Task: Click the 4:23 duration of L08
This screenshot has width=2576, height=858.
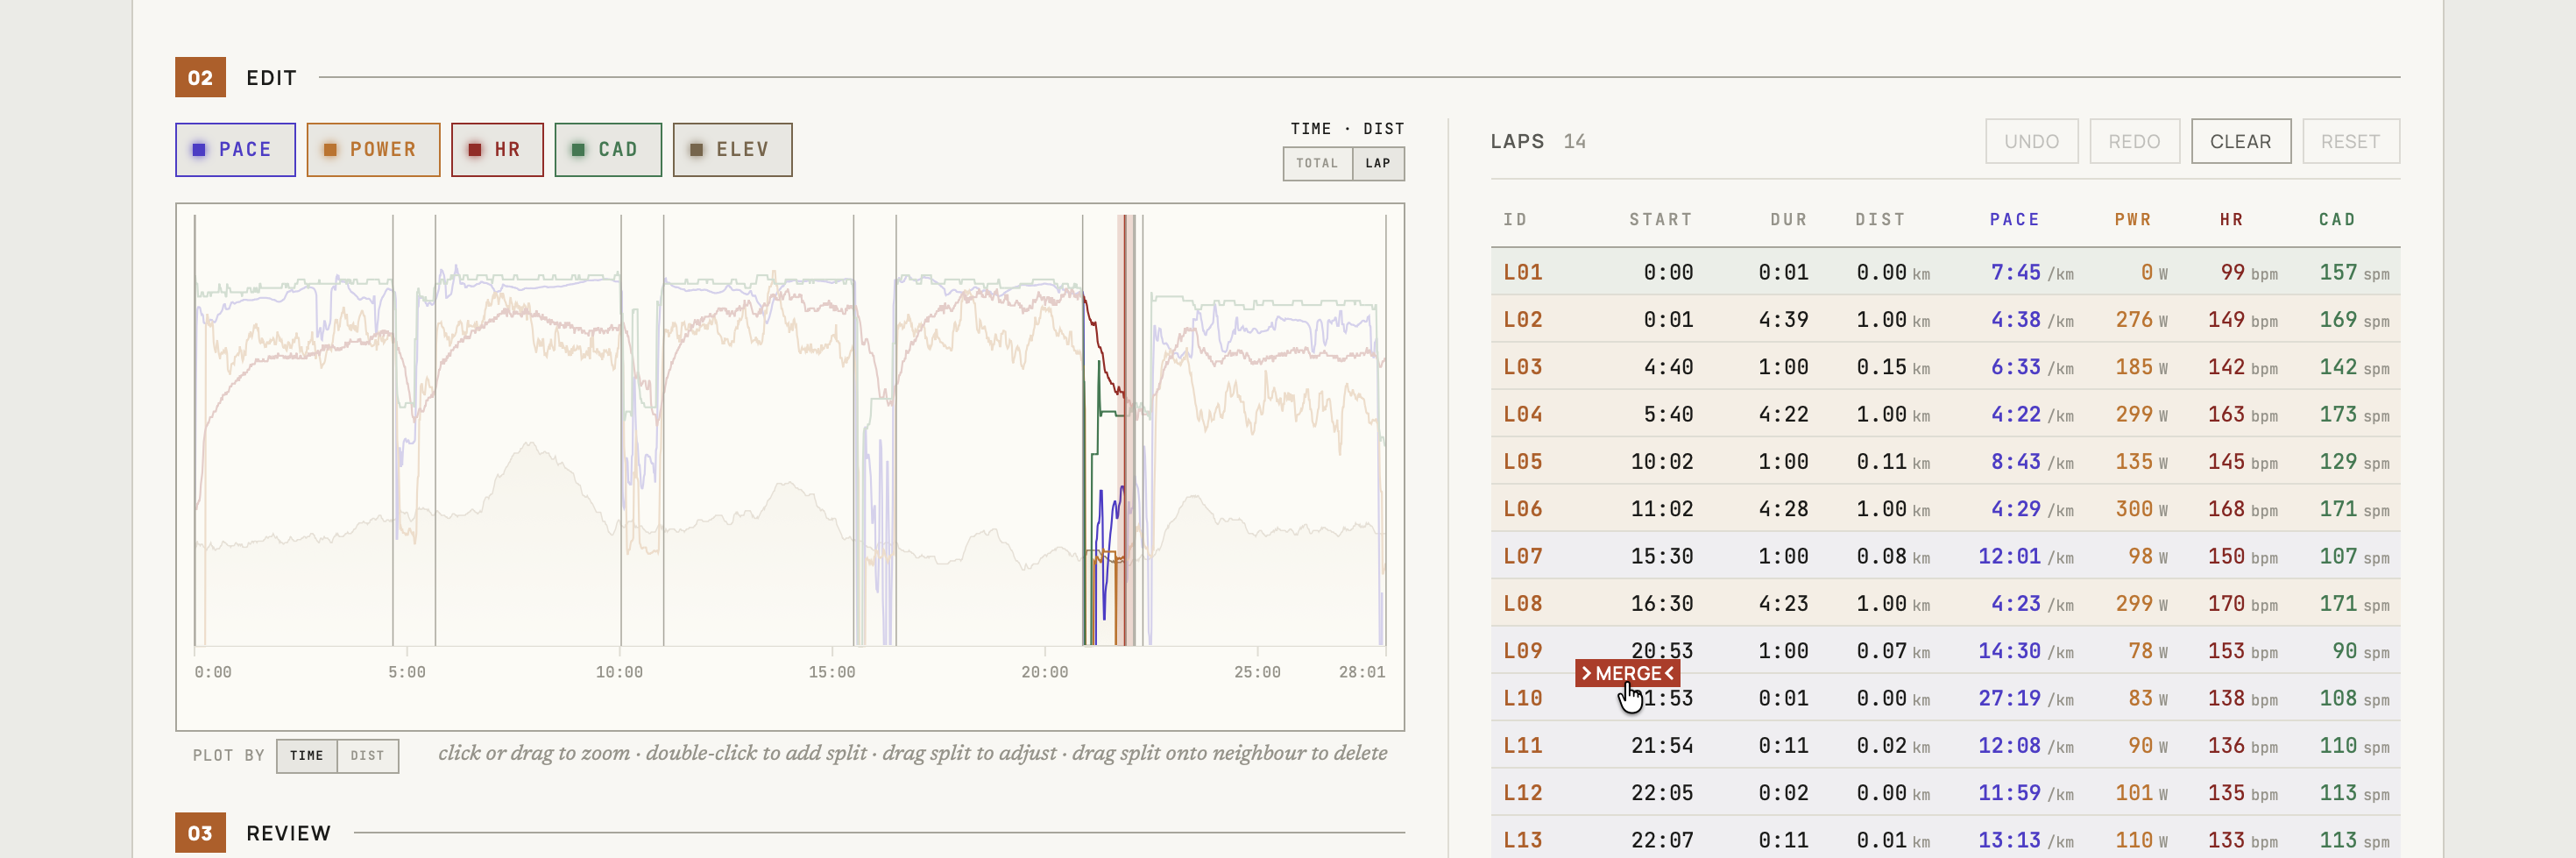Action: 1783,604
